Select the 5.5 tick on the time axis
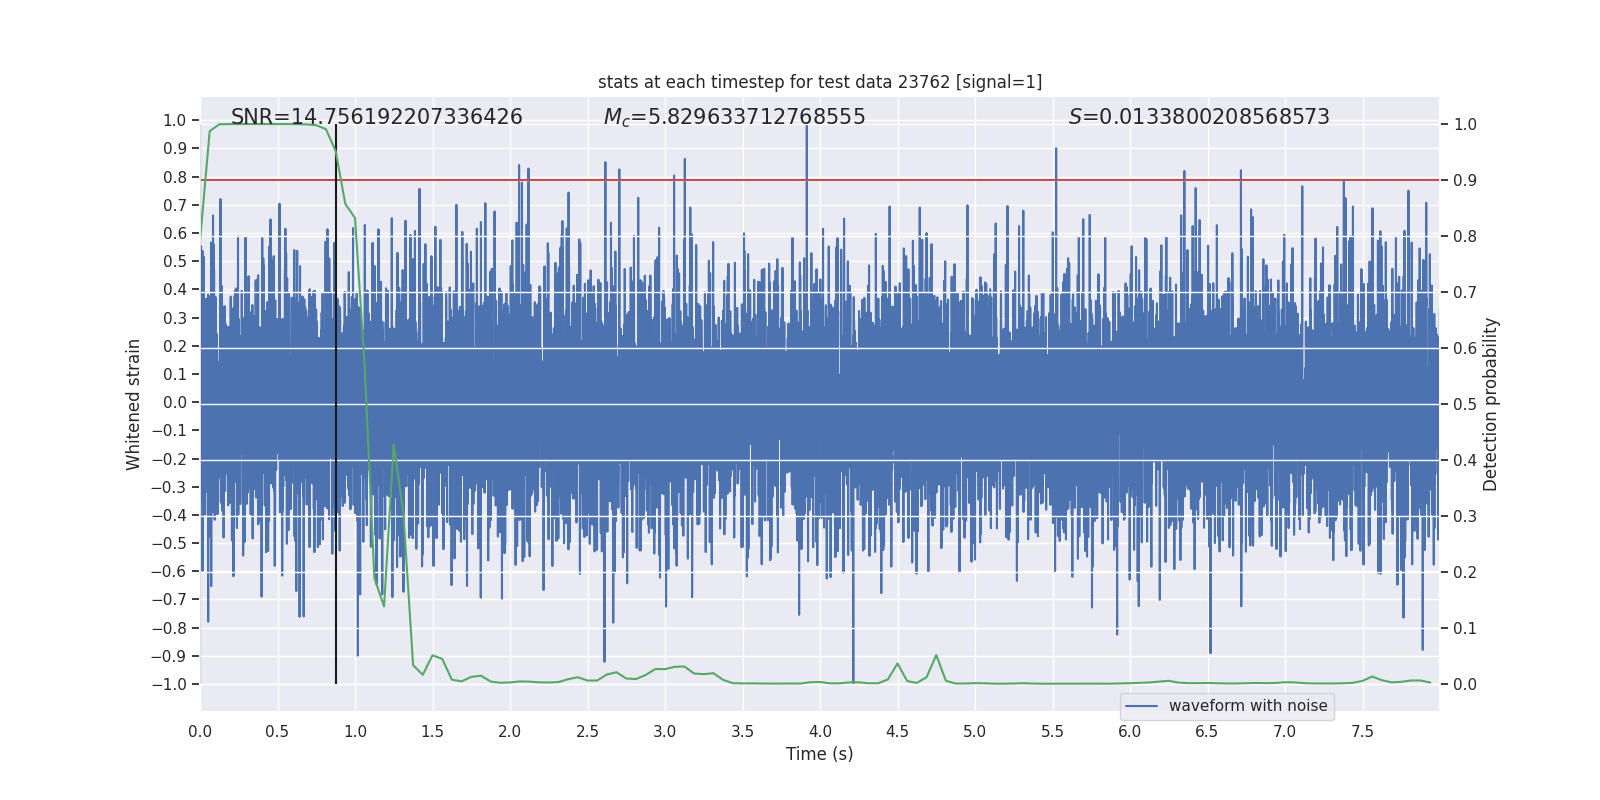Image resolution: width=1600 pixels, height=800 pixels. (1052, 731)
